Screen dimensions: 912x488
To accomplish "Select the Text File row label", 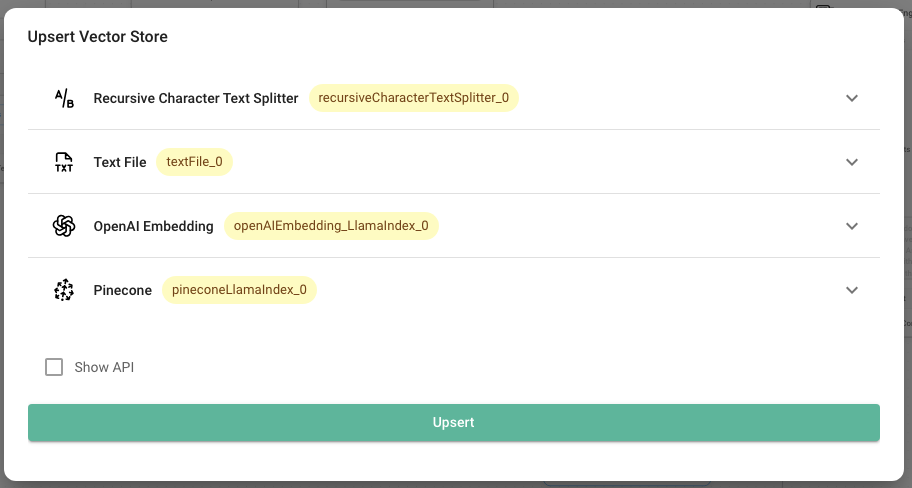I will pos(120,162).
